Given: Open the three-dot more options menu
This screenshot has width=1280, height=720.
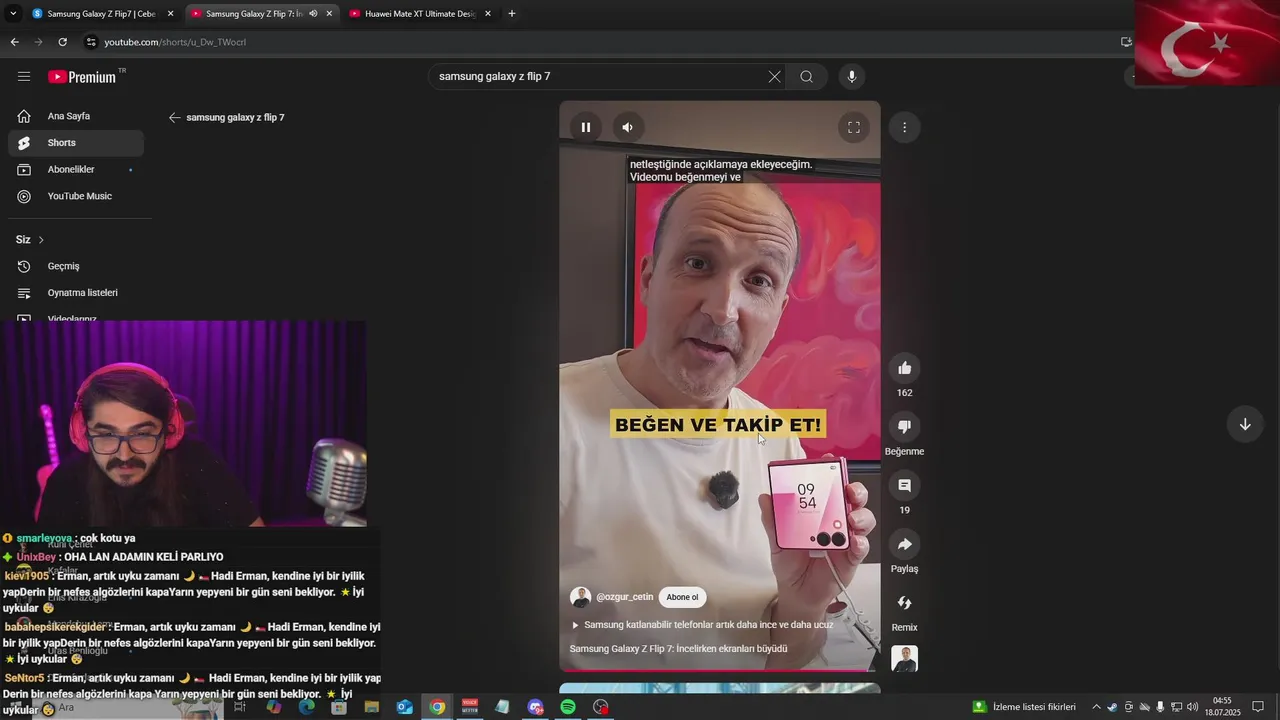Looking at the screenshot, I should point(904,127).
